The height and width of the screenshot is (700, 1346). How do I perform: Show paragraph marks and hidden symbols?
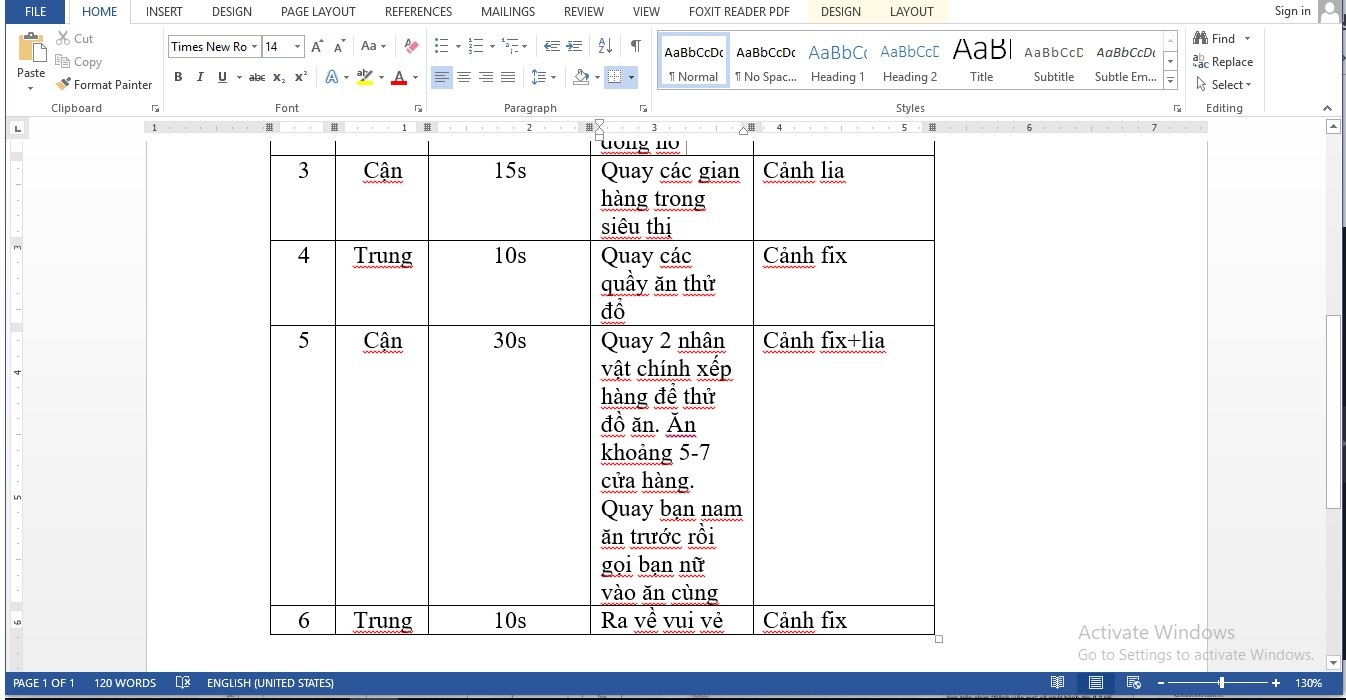coord(635,46)
